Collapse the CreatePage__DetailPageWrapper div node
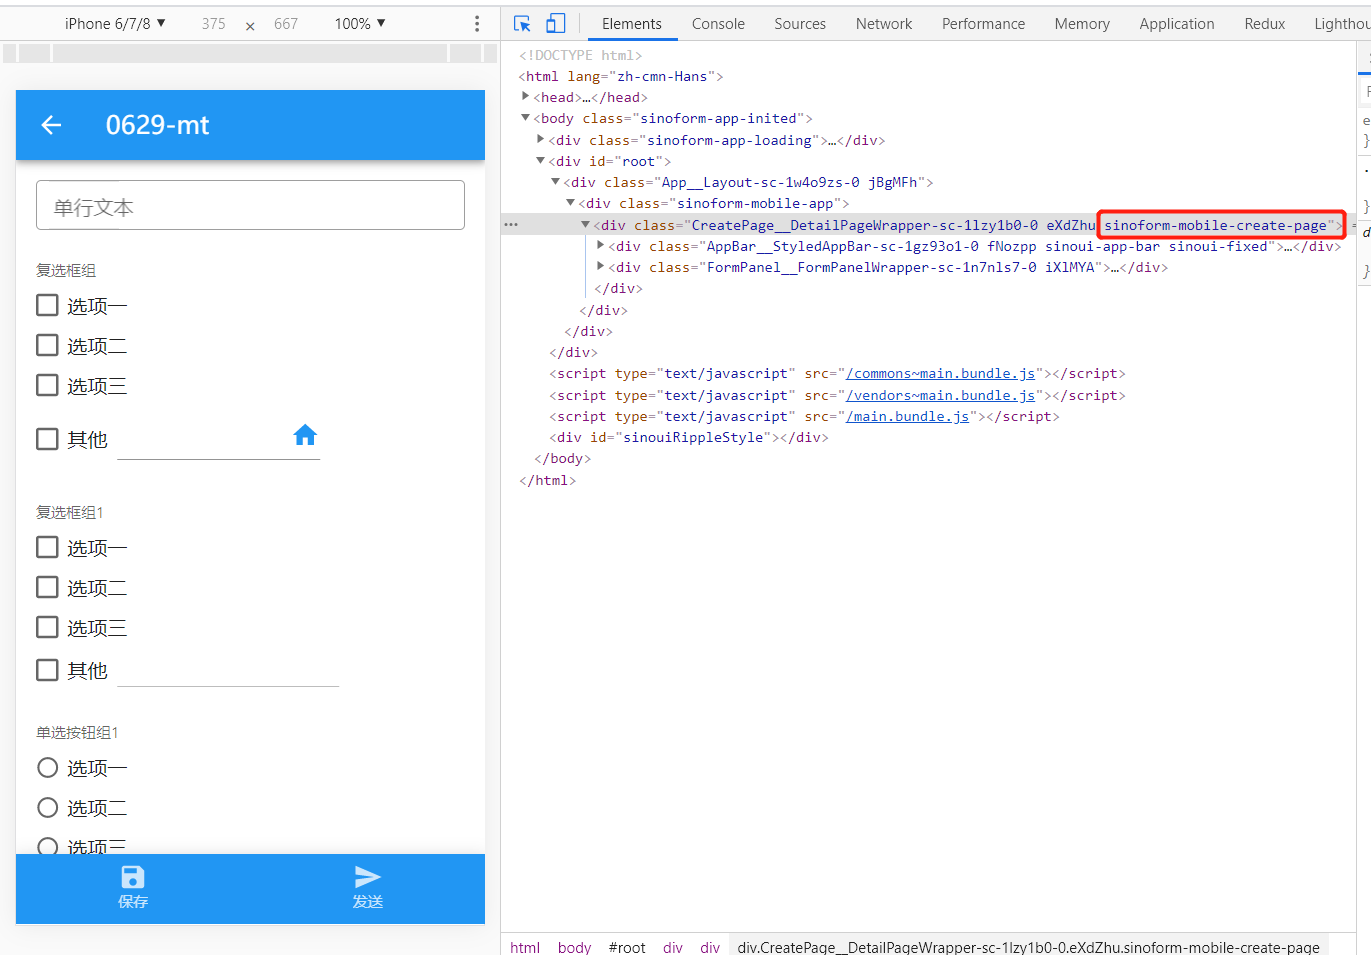This screenshot has width=1371, height=955. coord(586,225)
